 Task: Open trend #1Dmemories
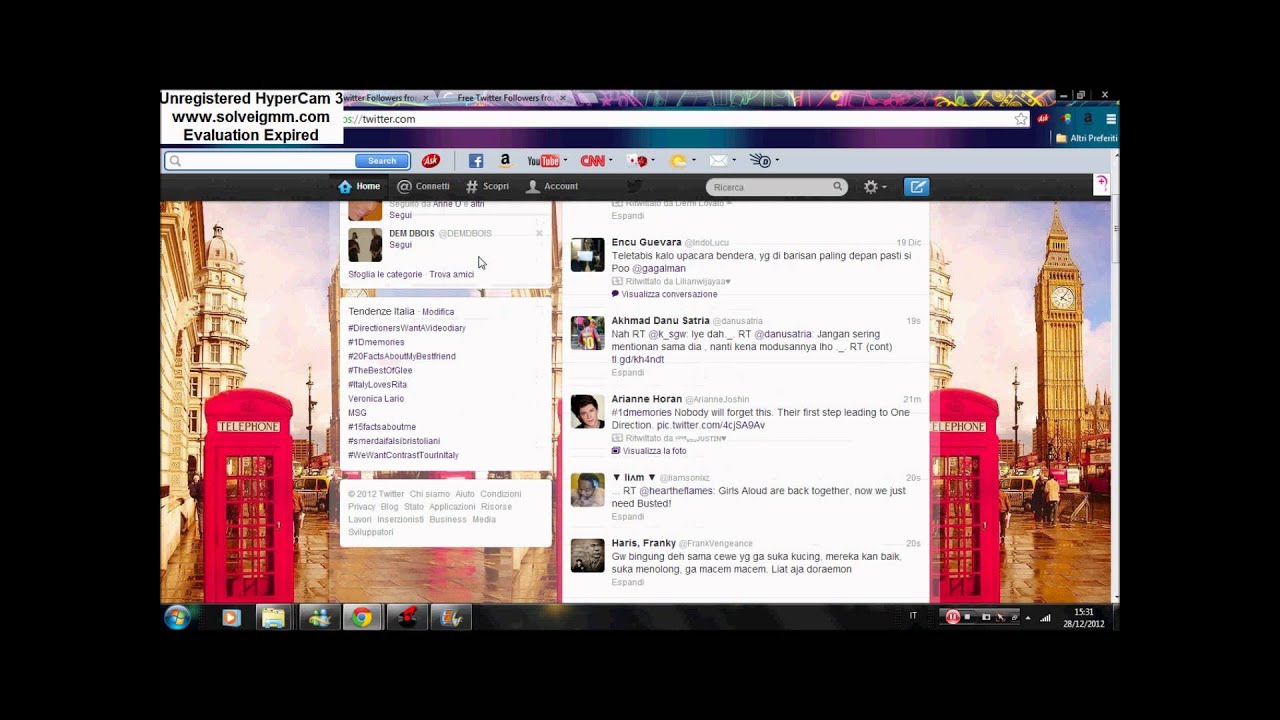coord(376,342)
